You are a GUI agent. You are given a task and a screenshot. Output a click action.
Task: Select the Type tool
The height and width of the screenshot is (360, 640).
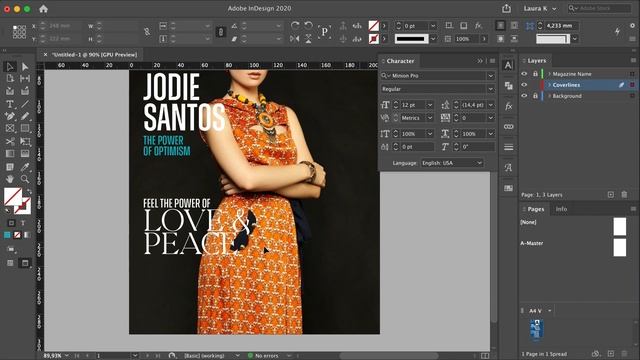(x=10, y=104)
